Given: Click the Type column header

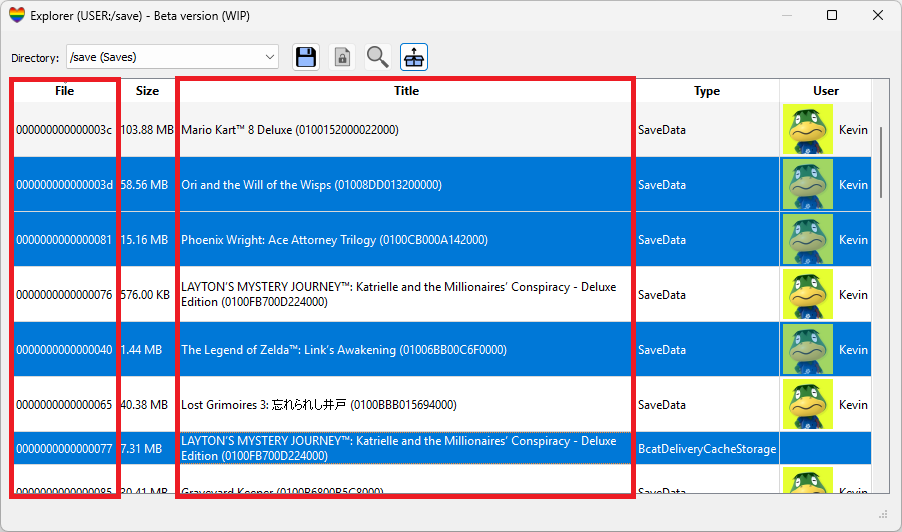Looking at the screenshot, I should click(x=707, y=91).
